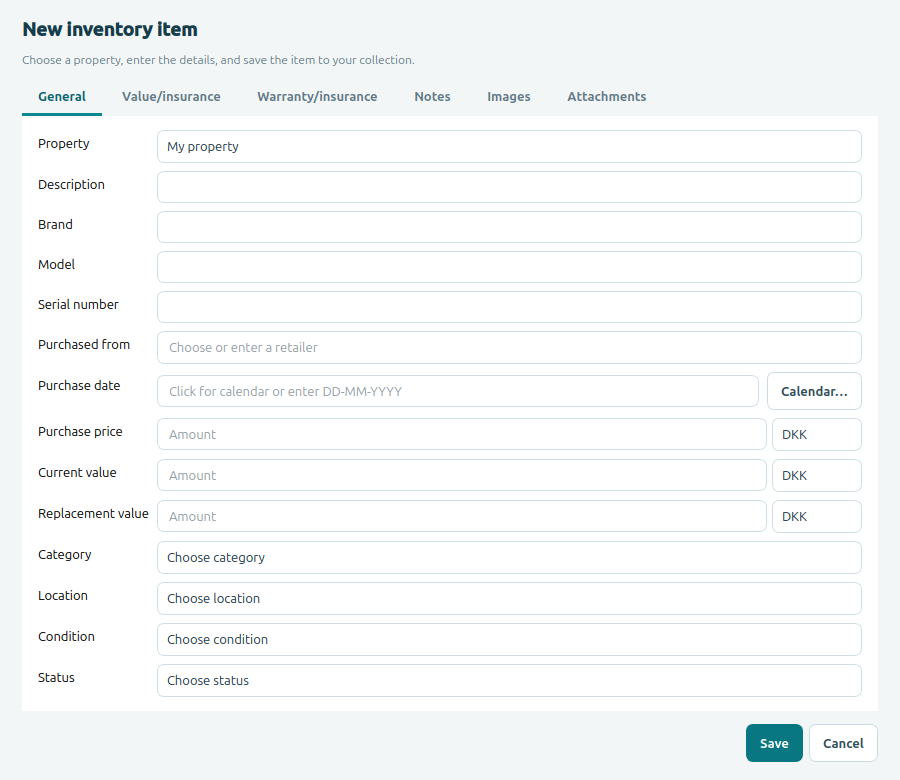Focus the Purchased from retailer field
The width and height of the screenshot is (900, 780).
point(509,347)
